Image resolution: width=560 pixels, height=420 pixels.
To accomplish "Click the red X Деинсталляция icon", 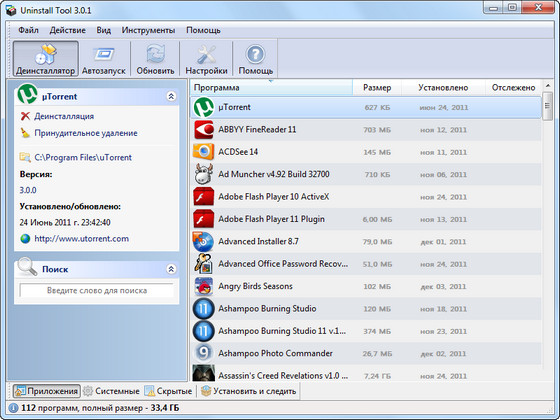I will [x=25, y=116].
